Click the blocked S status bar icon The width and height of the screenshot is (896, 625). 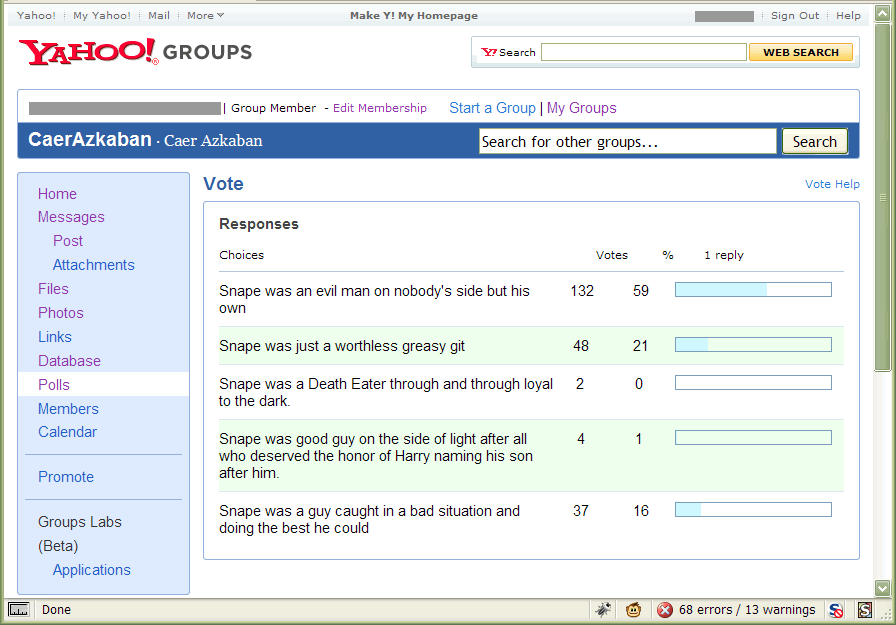point(835,610)
